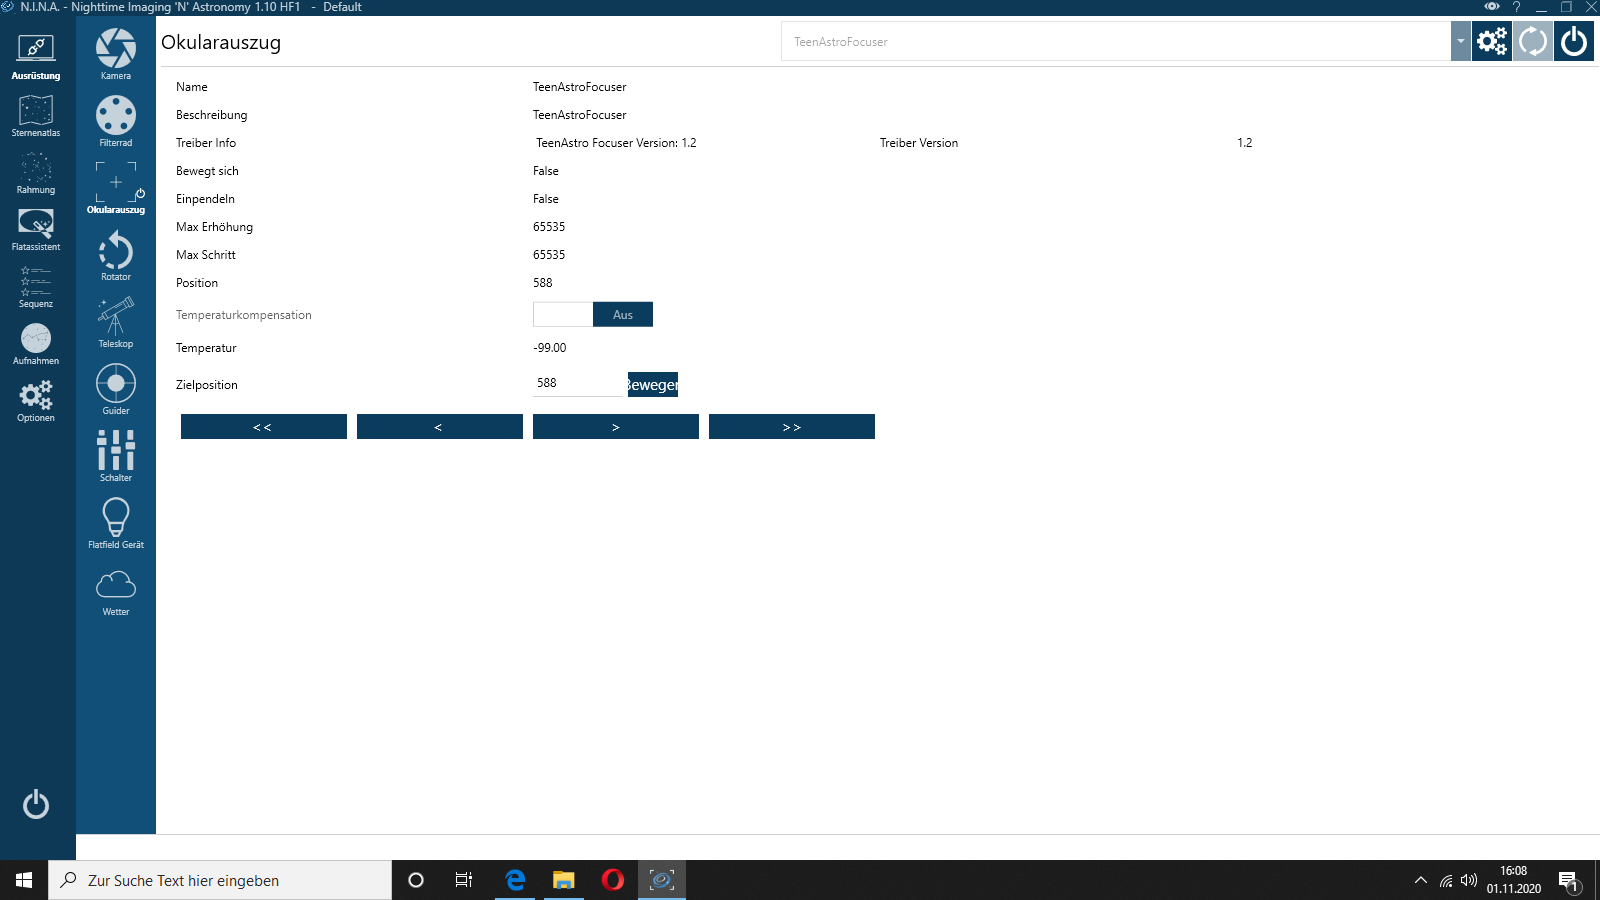Expand the focuser device dropdown arrow
Viewport: 1600px width, 900px height.
click(x=1461, y=41)
